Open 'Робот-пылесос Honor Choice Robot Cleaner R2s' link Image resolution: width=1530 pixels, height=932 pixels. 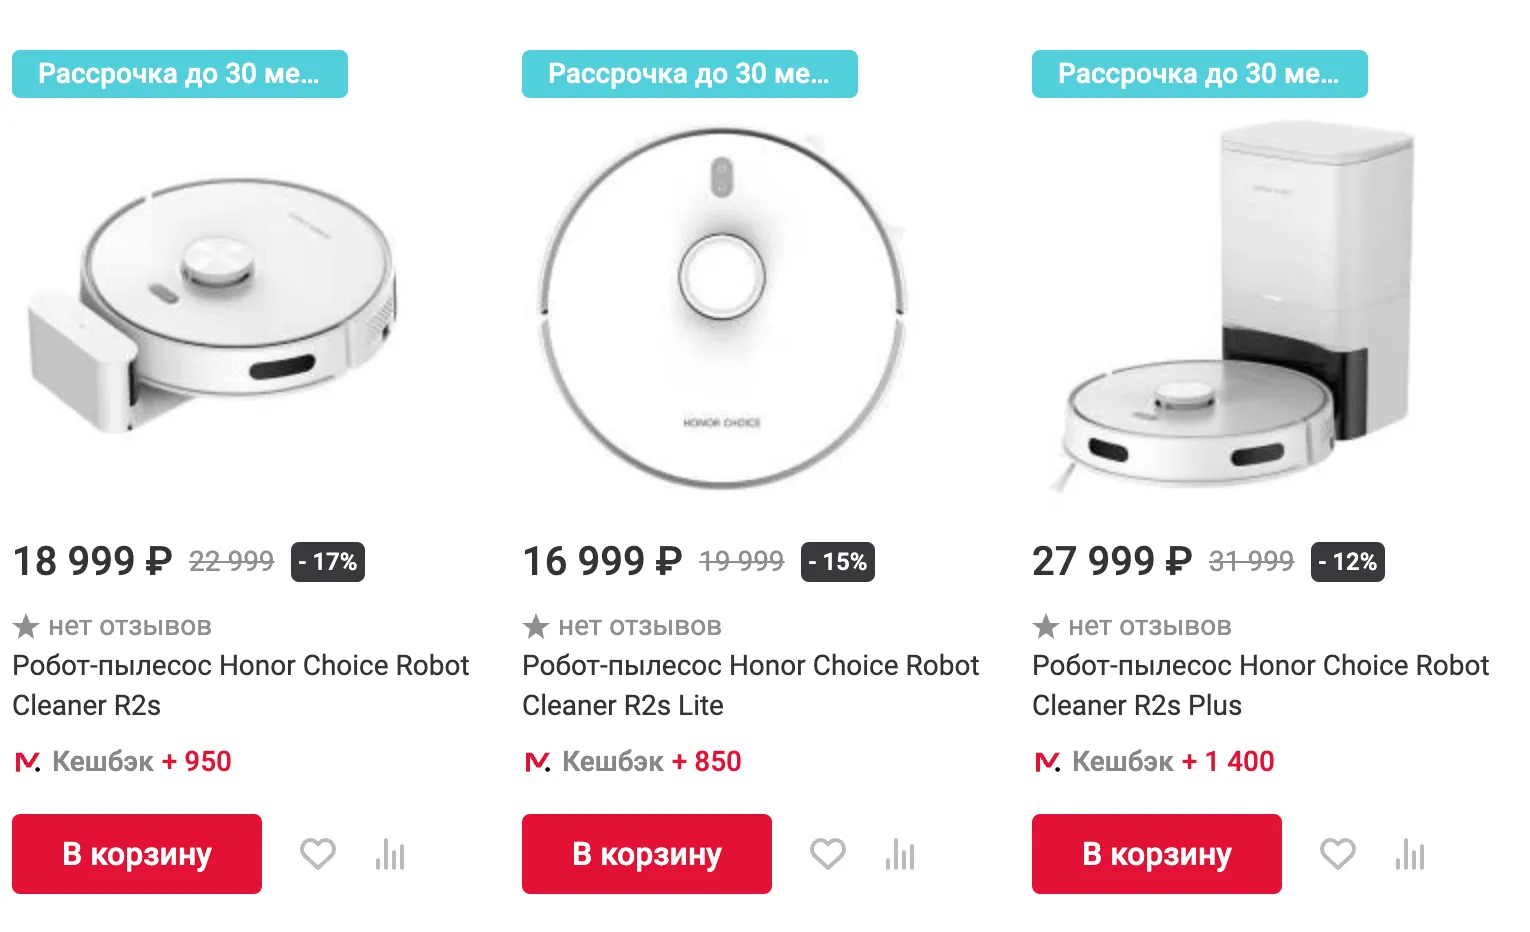tap(240, 685)
